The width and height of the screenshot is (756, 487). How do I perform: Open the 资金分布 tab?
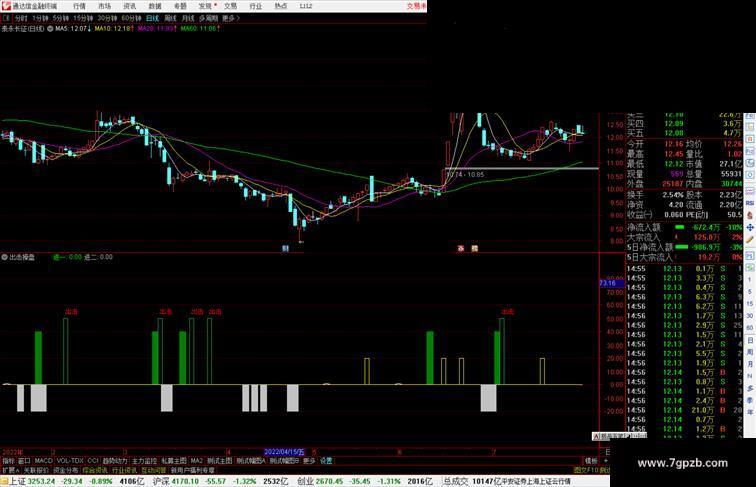point(66,470)
